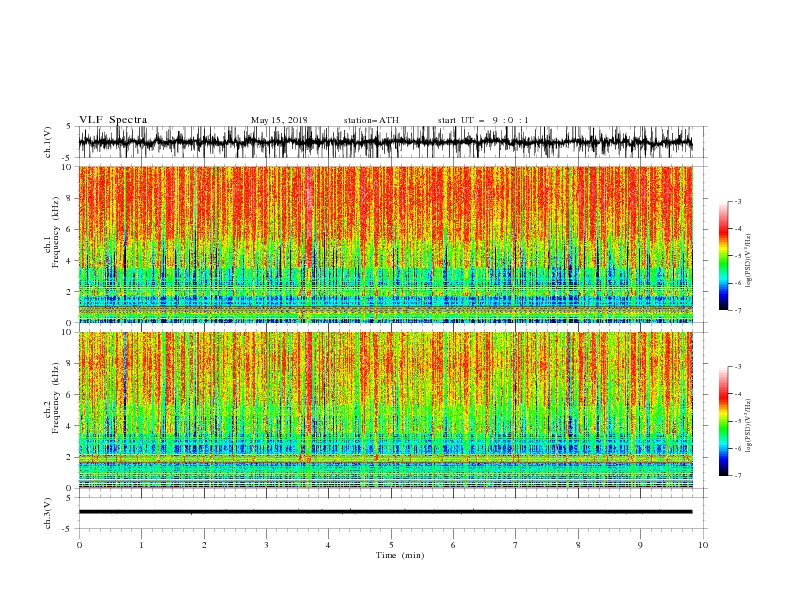Click the '5' tick of the ch.1(V) axis
This screenshot has height=612, width=792.
pyautogui.click(x=69, y=126)
